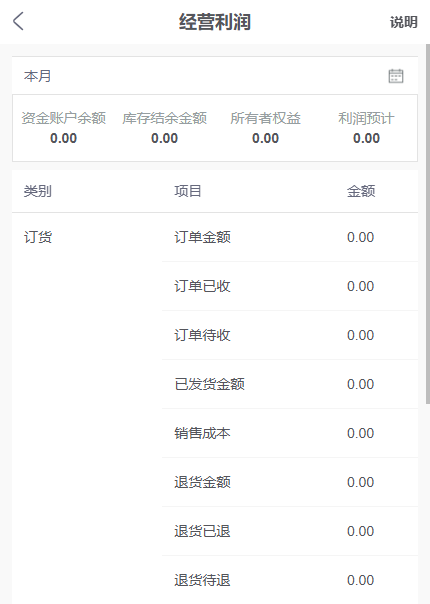Select the 销售成本 row item

[x=202, y=433]
